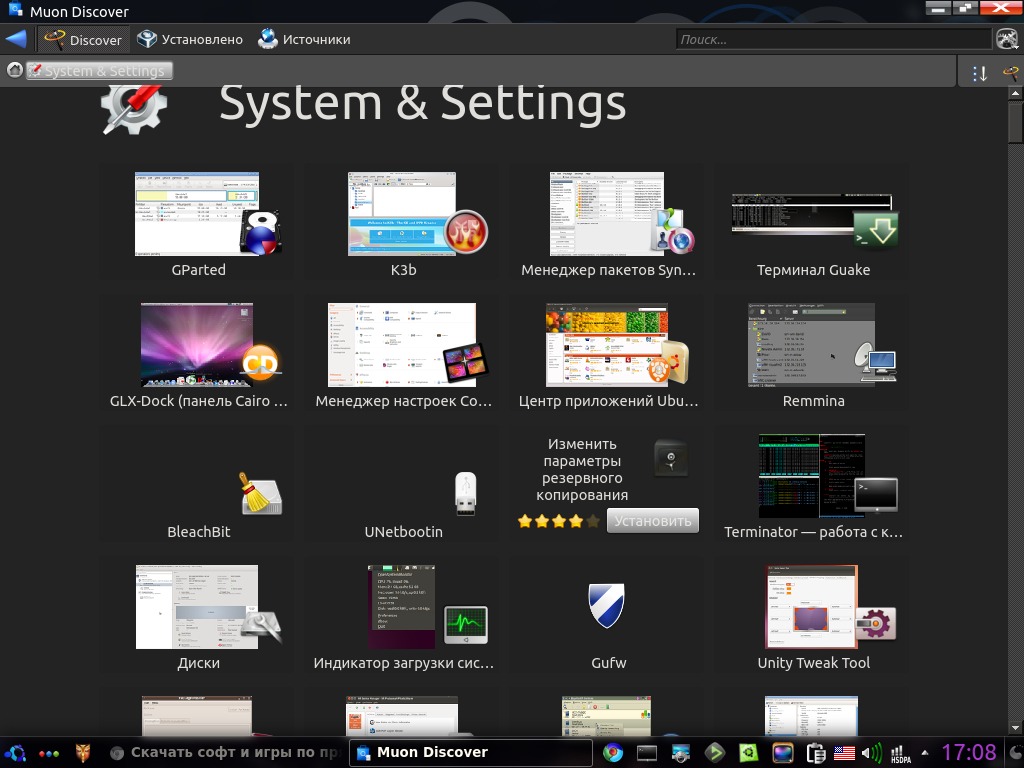The image size is (1024, 768).
Task: Open the Remmina remote desktop icon
Action: pyautogui.click(x=875, y=362)
